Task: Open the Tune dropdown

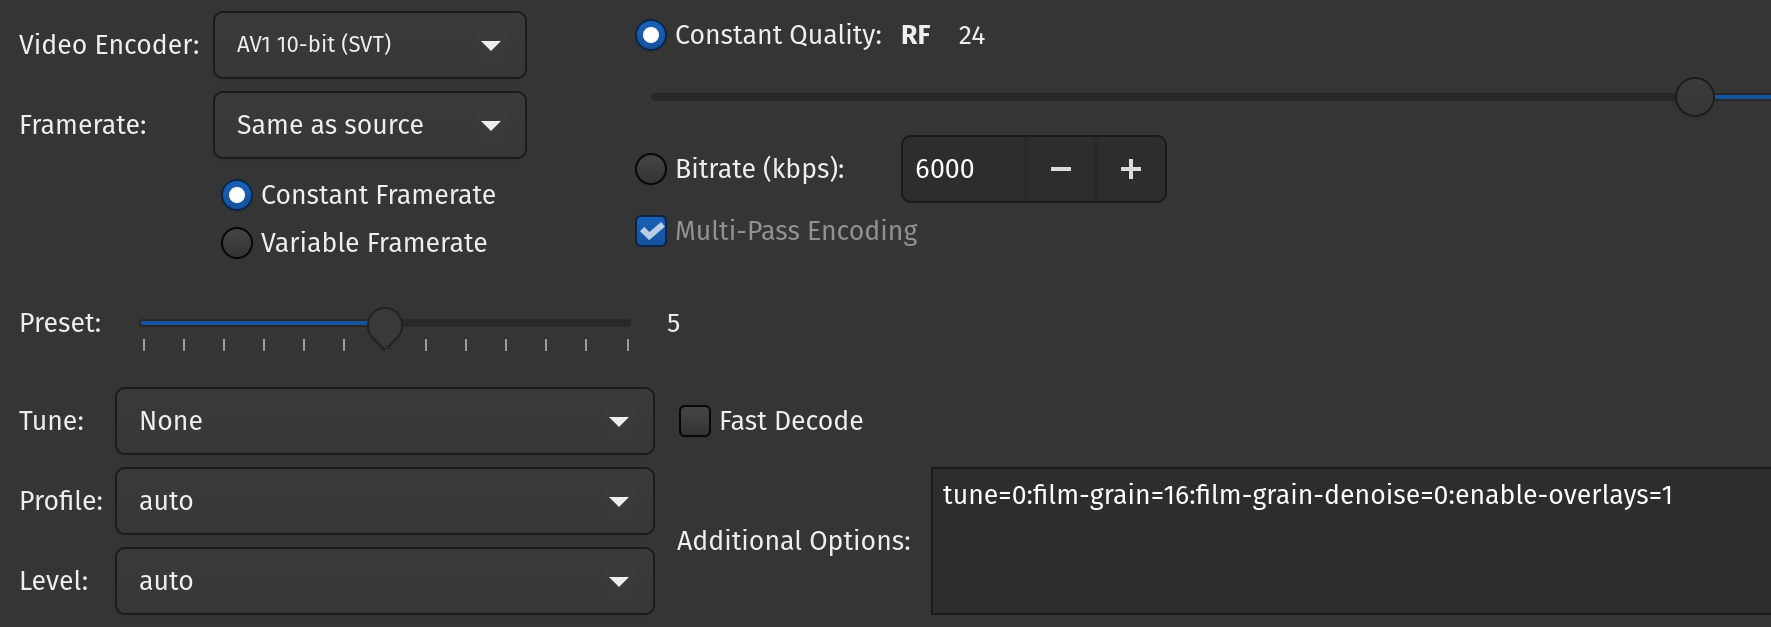Action: coord(384,421)
